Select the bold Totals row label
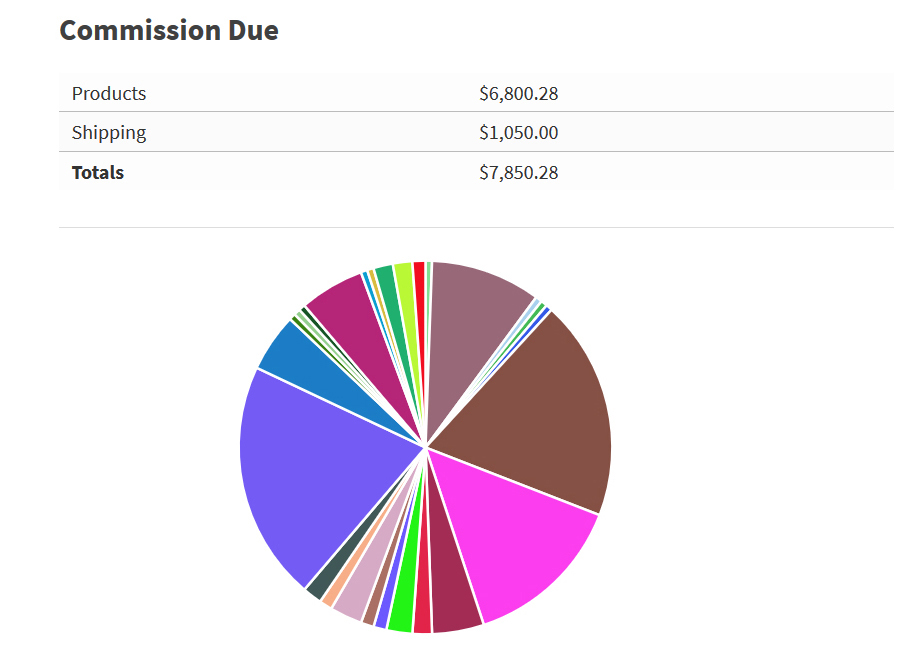 (98, 172)
